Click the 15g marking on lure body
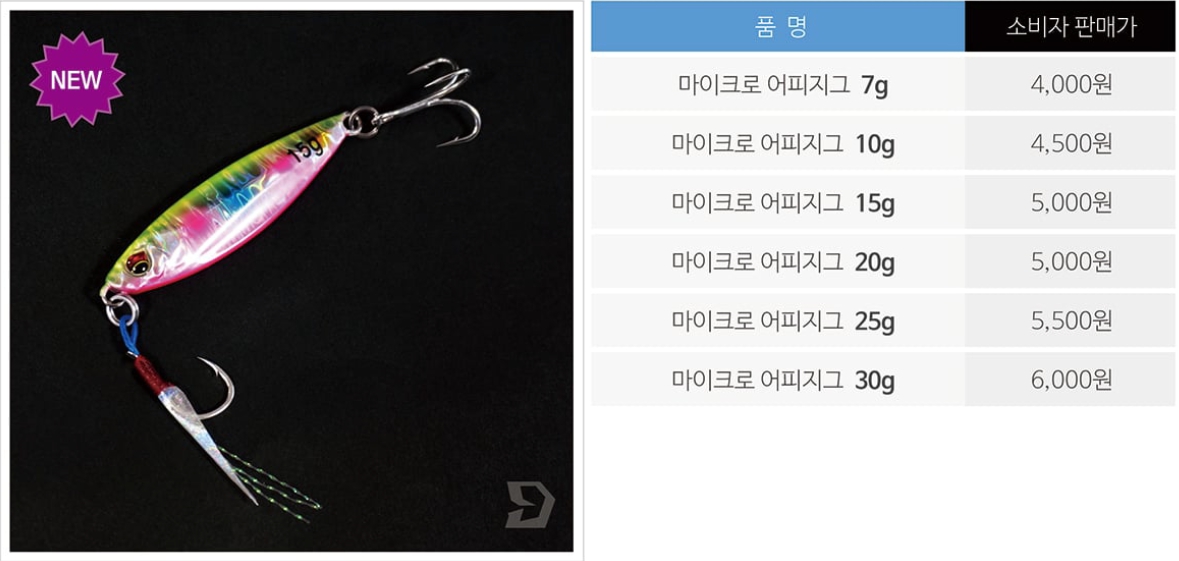1179x561 pixels. 306,147
